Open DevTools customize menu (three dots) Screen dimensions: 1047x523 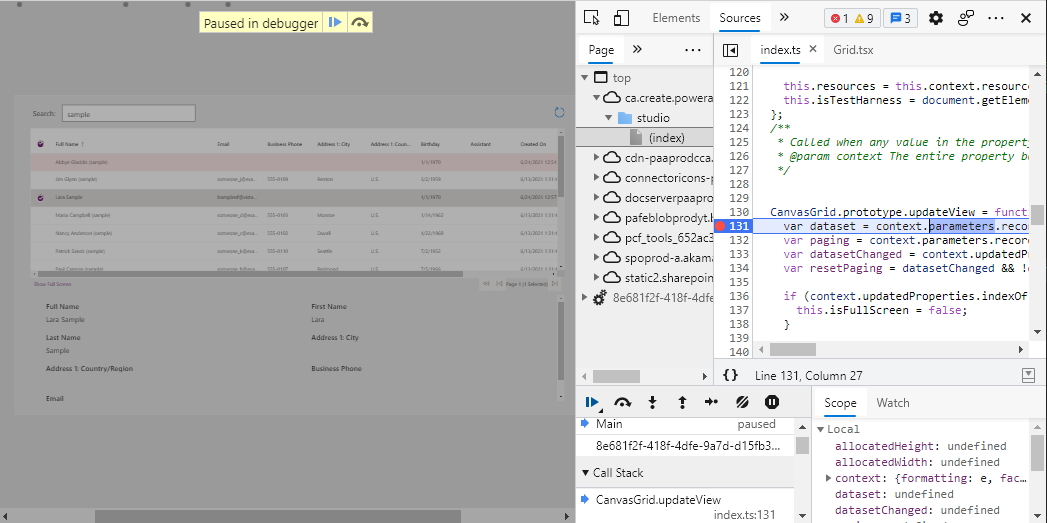pos(996,18)
